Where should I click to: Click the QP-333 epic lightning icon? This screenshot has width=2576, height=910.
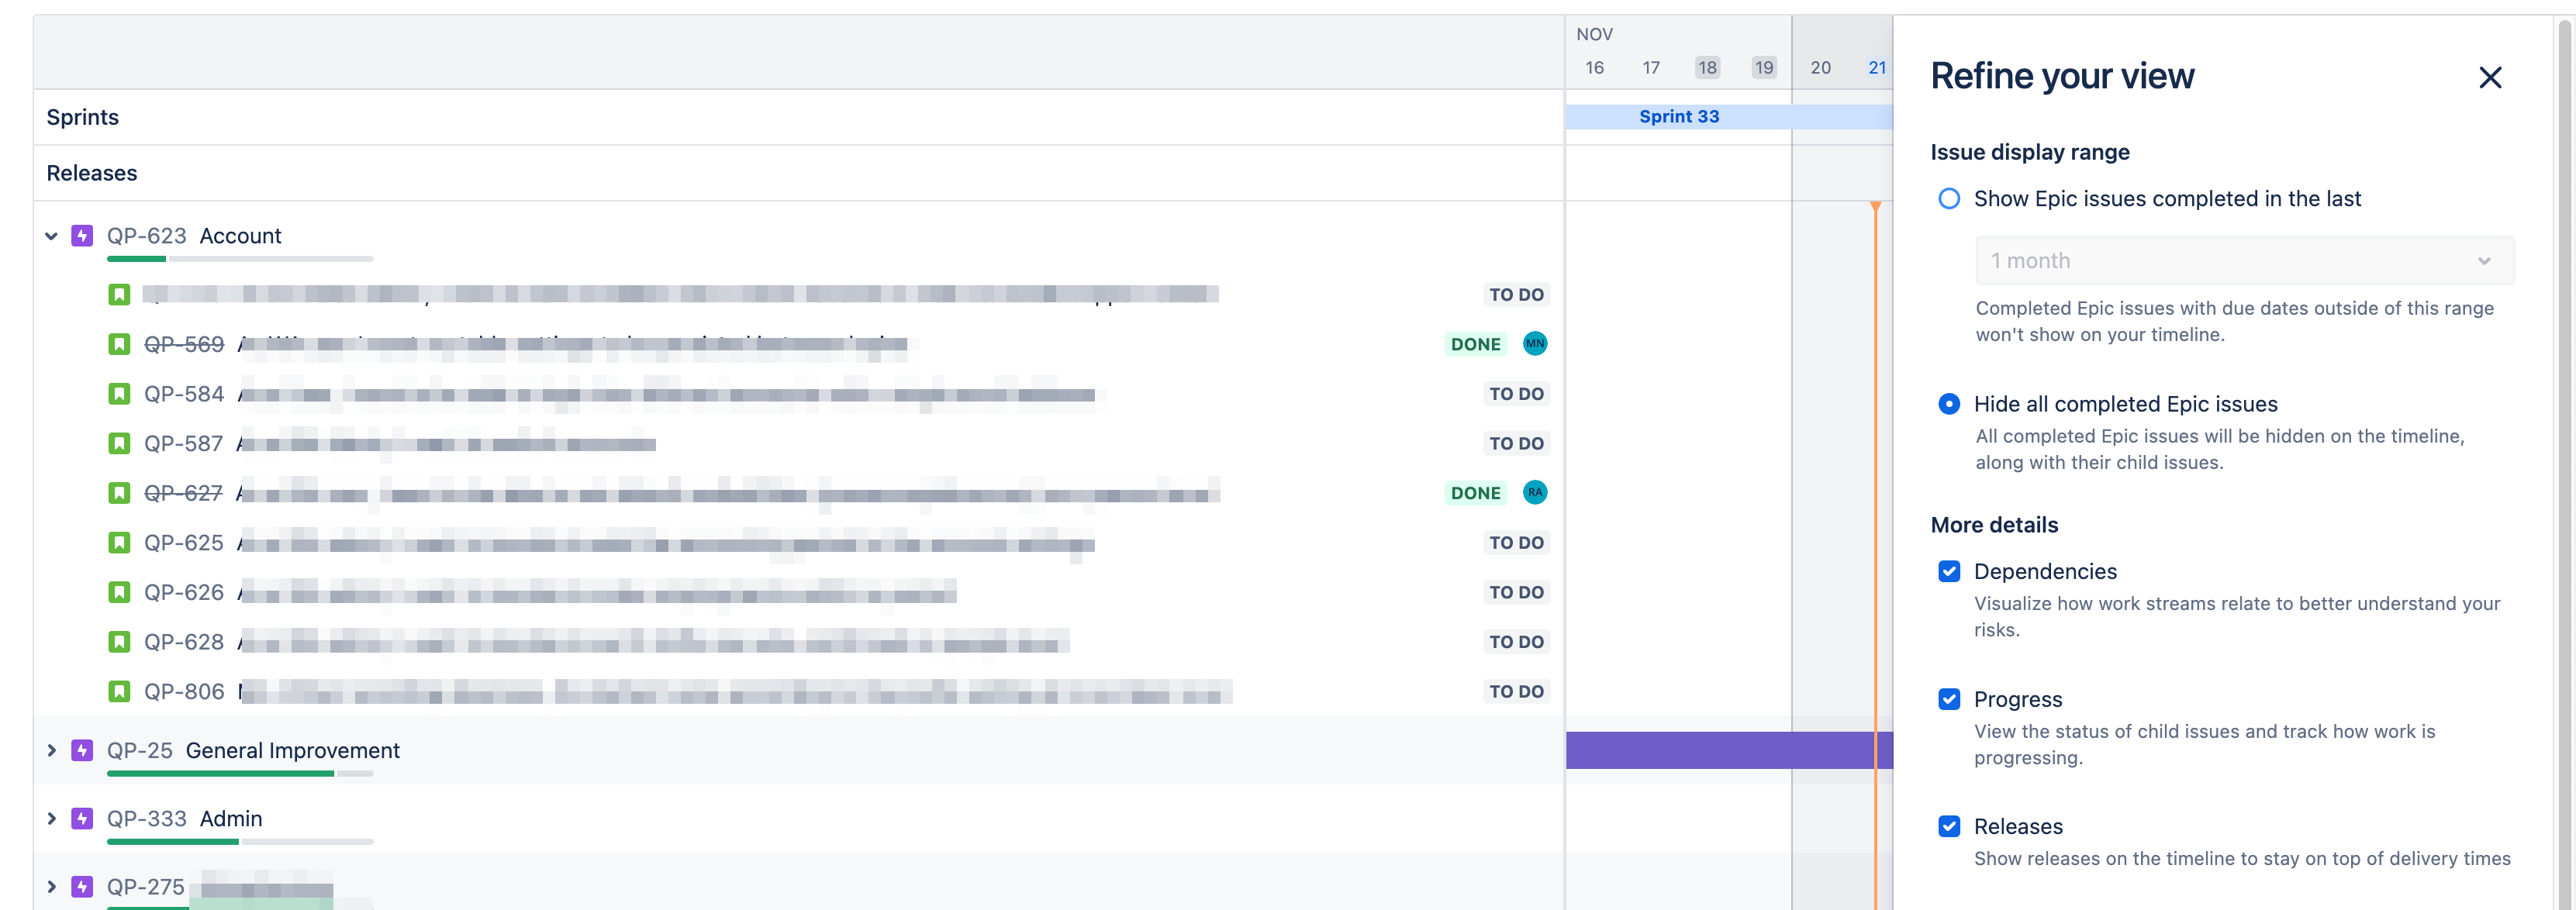point(82,818)
